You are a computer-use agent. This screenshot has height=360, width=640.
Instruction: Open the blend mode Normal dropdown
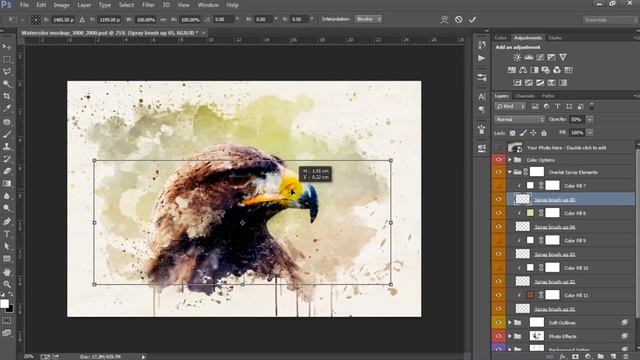(x=520, y=120)
